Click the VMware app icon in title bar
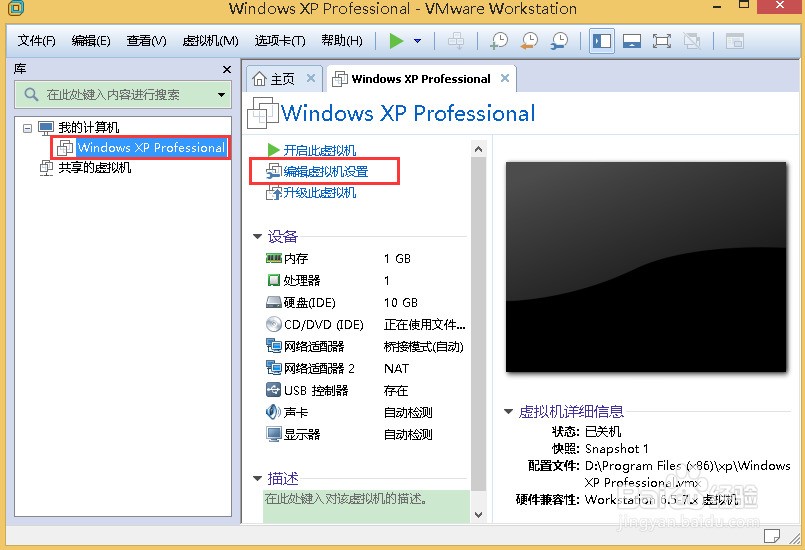The width and height of the screenshot is (805, 550). pos(16,8)
